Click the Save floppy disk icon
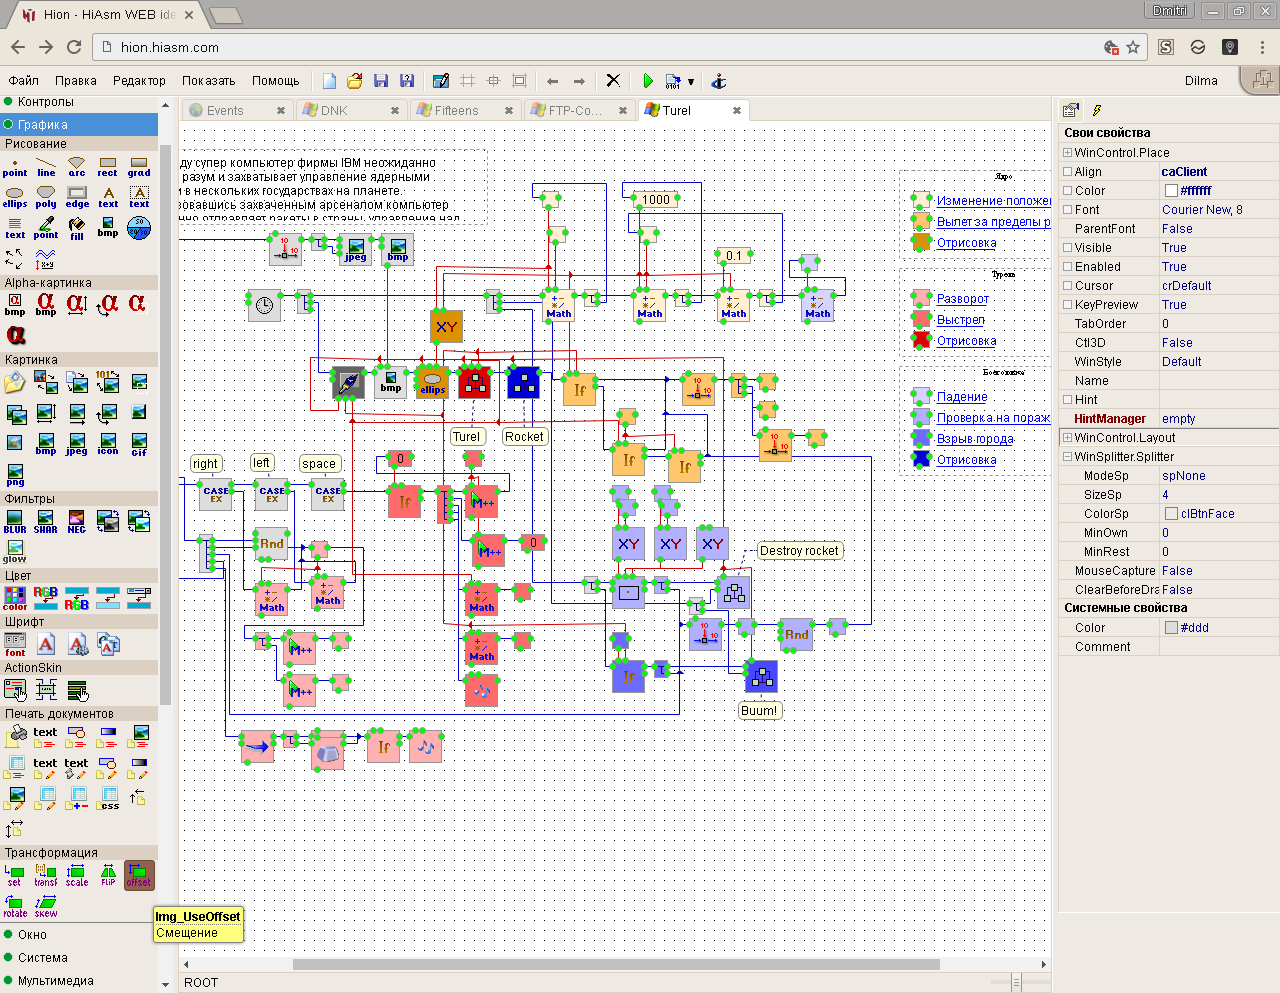The height and width of the screenshot is (993, 1280). pyautogui.click(x=381, y=81)
